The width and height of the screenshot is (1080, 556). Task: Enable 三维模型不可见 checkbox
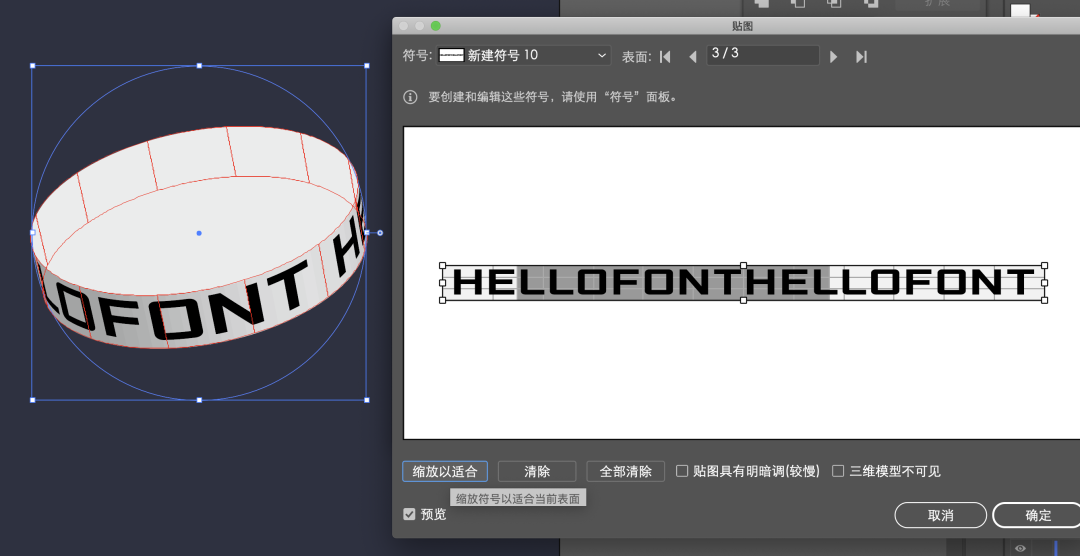tap(838, 471)
